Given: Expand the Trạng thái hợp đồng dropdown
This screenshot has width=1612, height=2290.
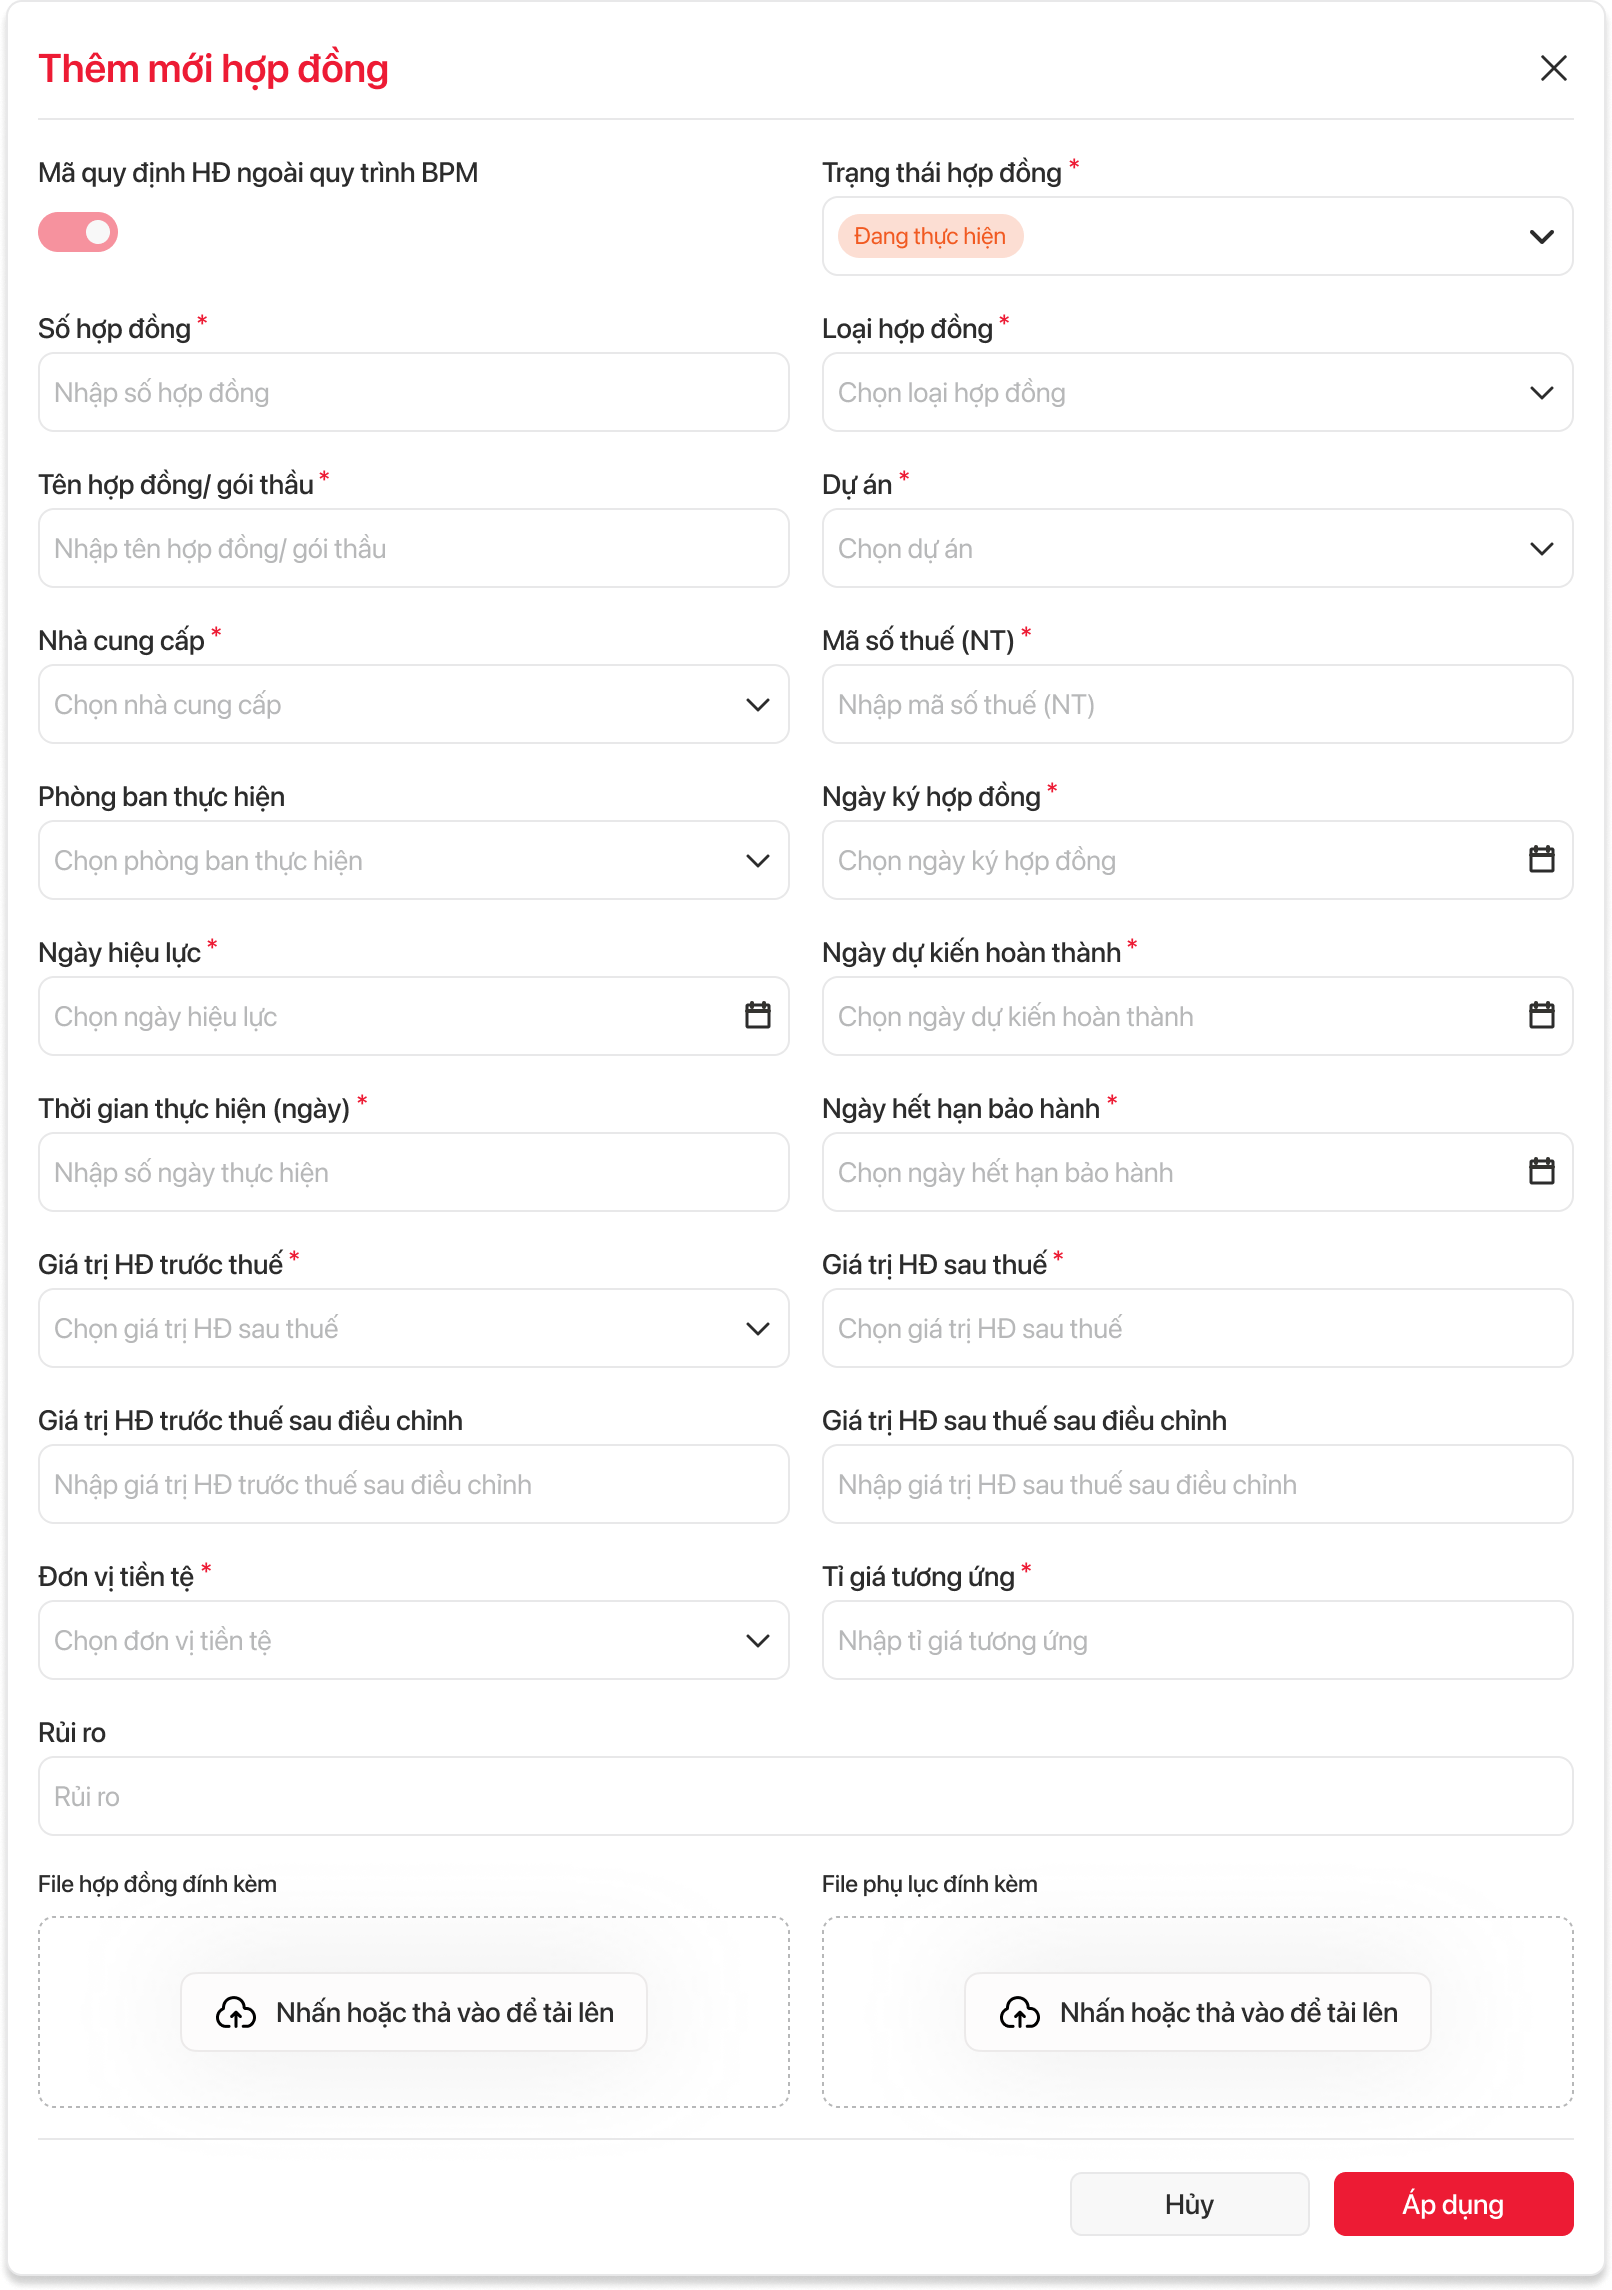Looking at the screenshot, I should click(x=1541, y=237).
